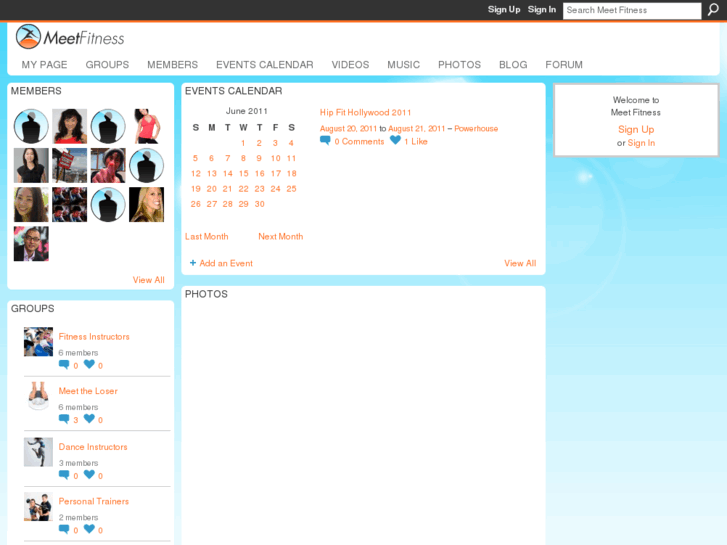This screenshot has width=727, height=545.
Task: Go to Last Month in calendar
Action: [206, 237]
